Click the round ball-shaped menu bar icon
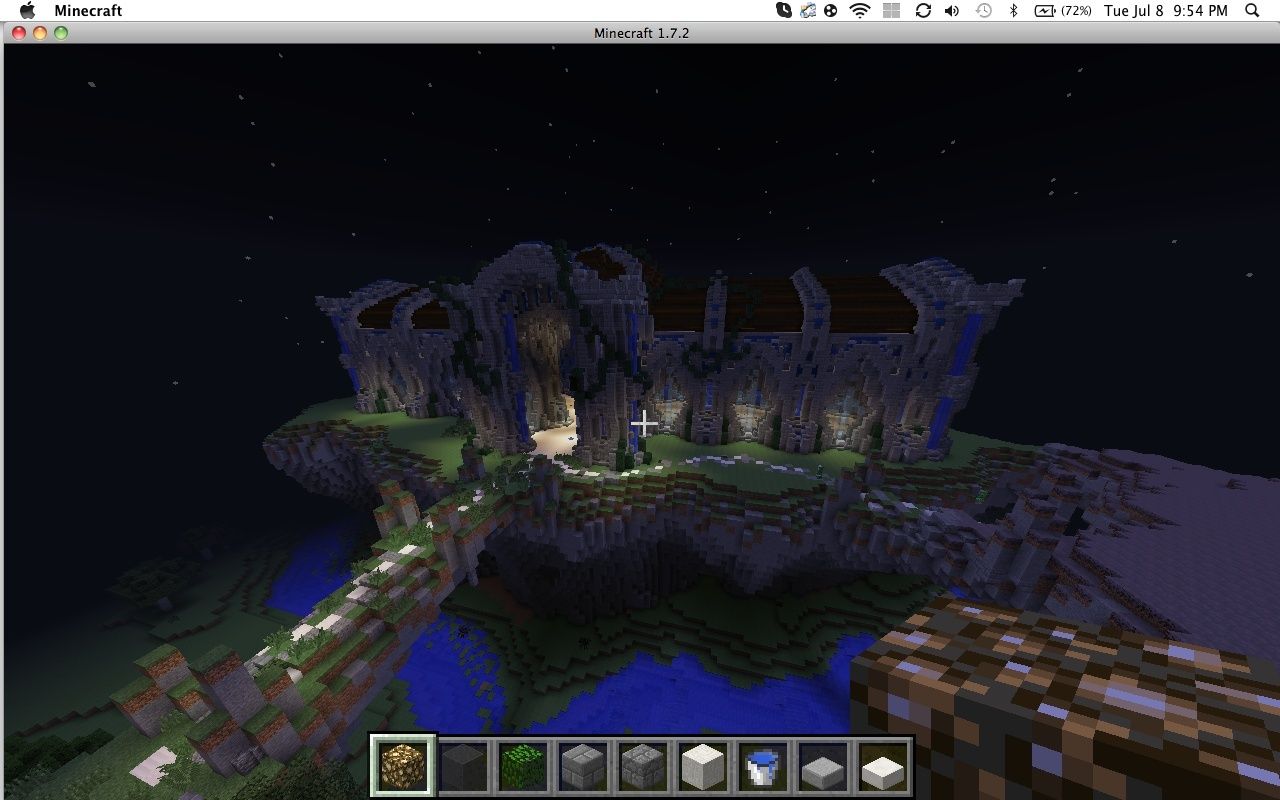This screenshot has width=1280, height=800. point(830,10)
